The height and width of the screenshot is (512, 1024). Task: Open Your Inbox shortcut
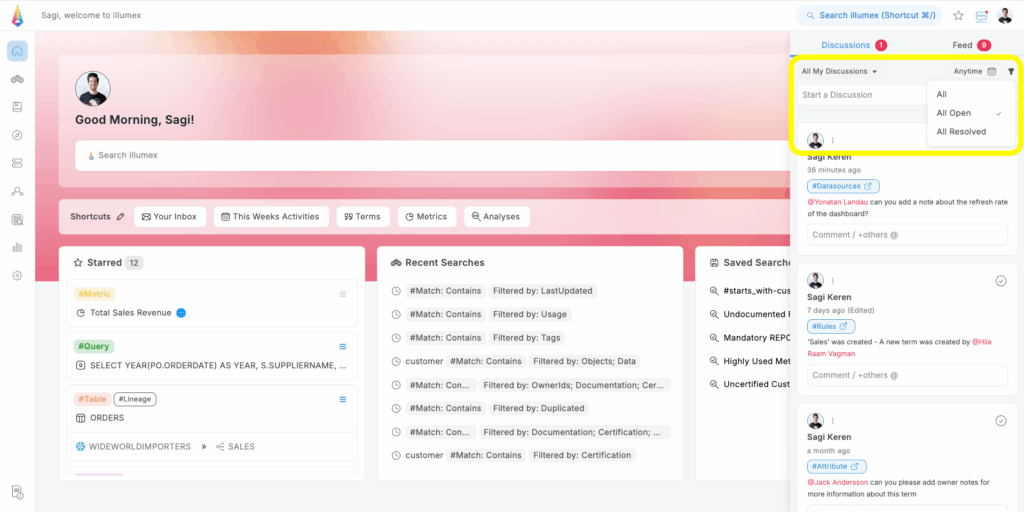169,217
